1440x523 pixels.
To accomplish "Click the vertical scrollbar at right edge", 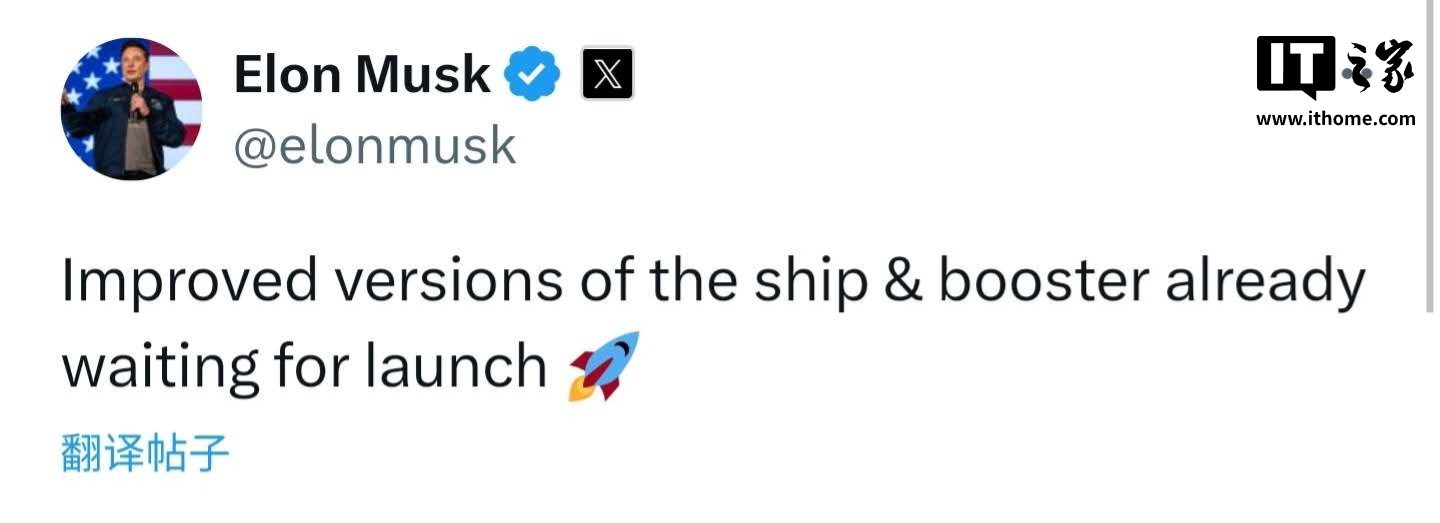I will (x=1430, y=160).
